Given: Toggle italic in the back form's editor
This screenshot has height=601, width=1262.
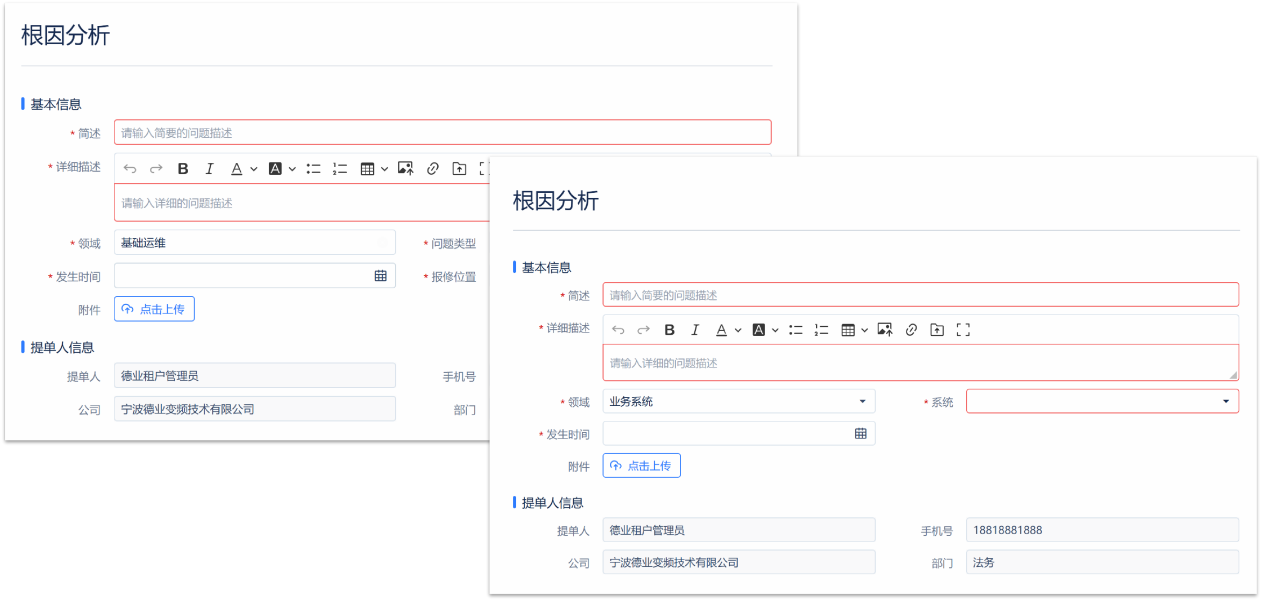Looking at the screenshot, I should [x=209, y=169].
